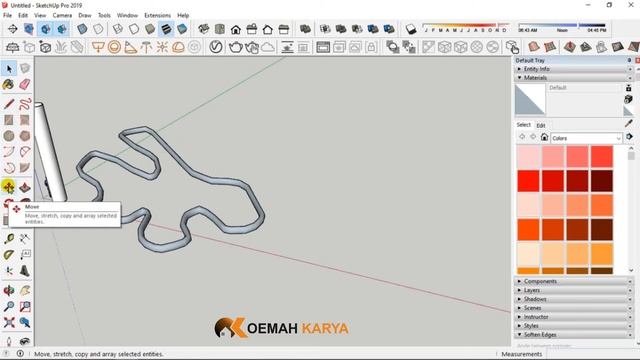640x360 pixels.
Task: Click the V-Ray render teapot icon
Action: tap(236, 47)
